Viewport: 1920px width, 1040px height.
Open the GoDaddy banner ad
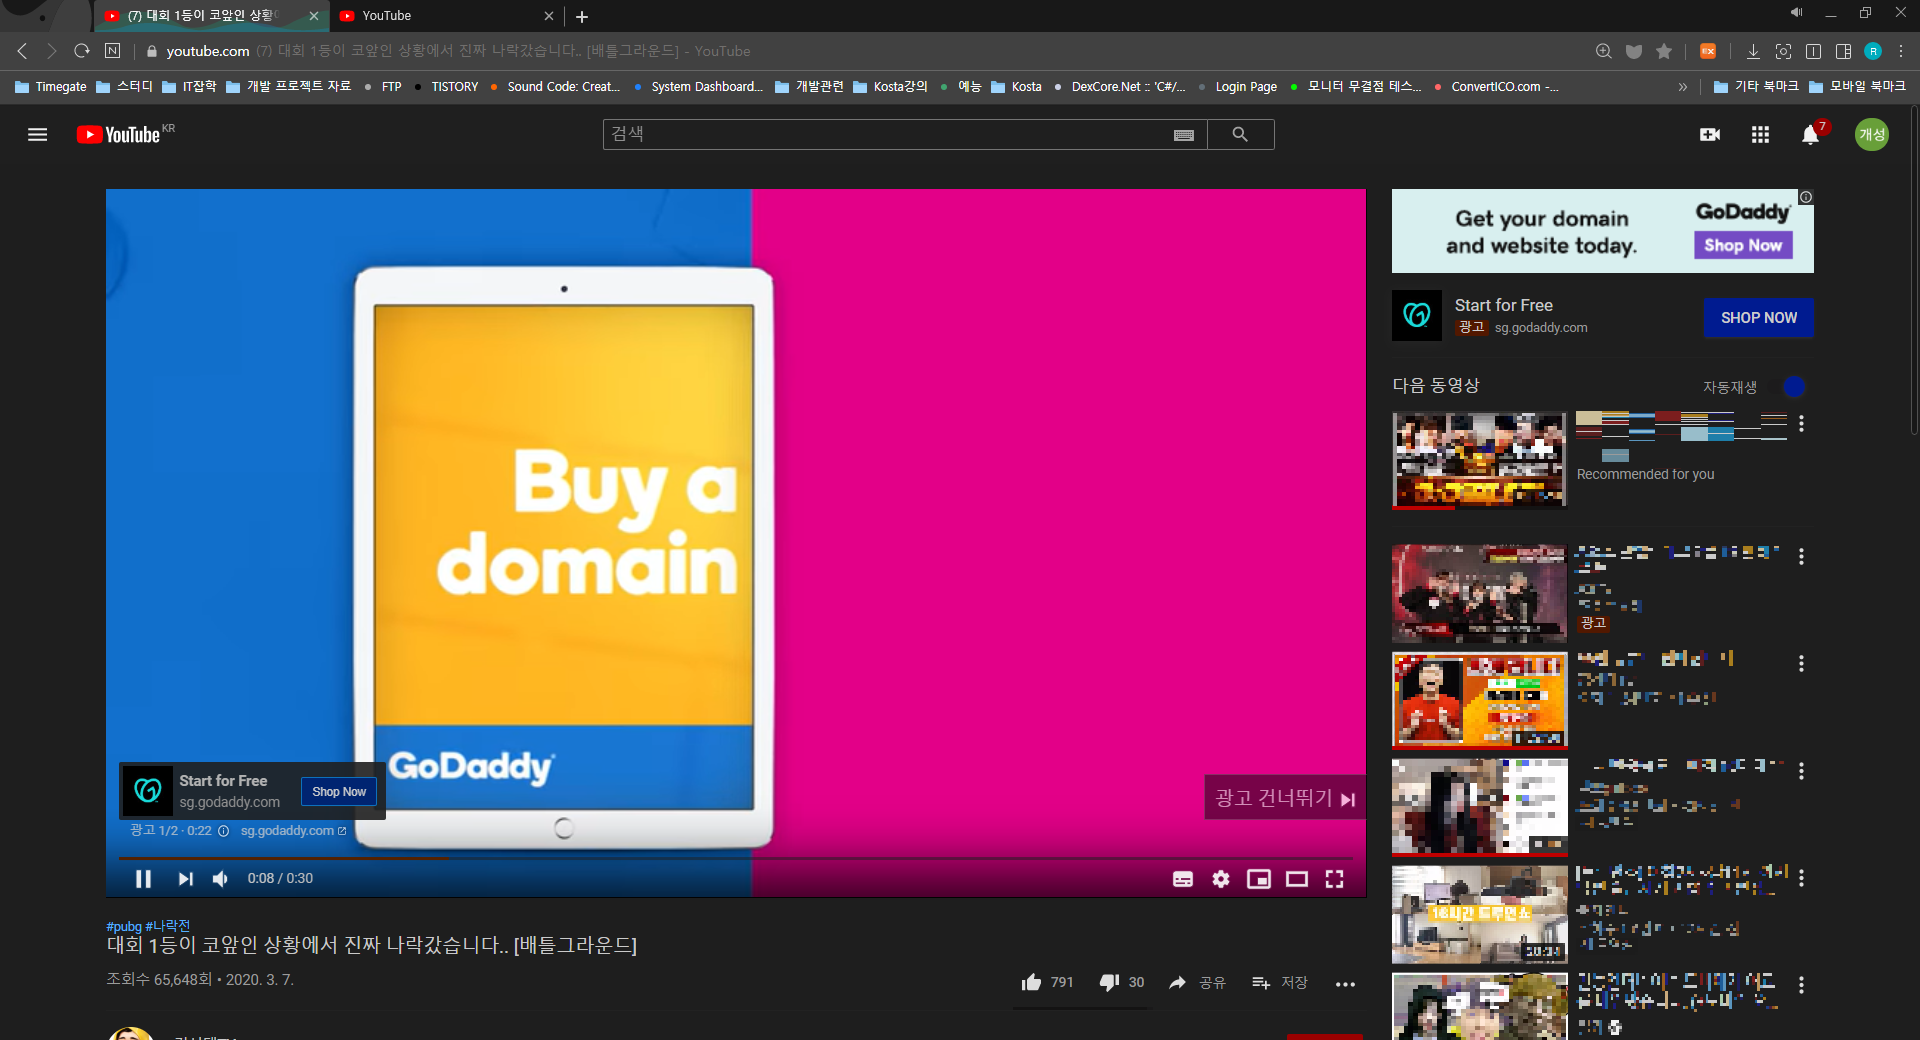(x=1602, y=231)
